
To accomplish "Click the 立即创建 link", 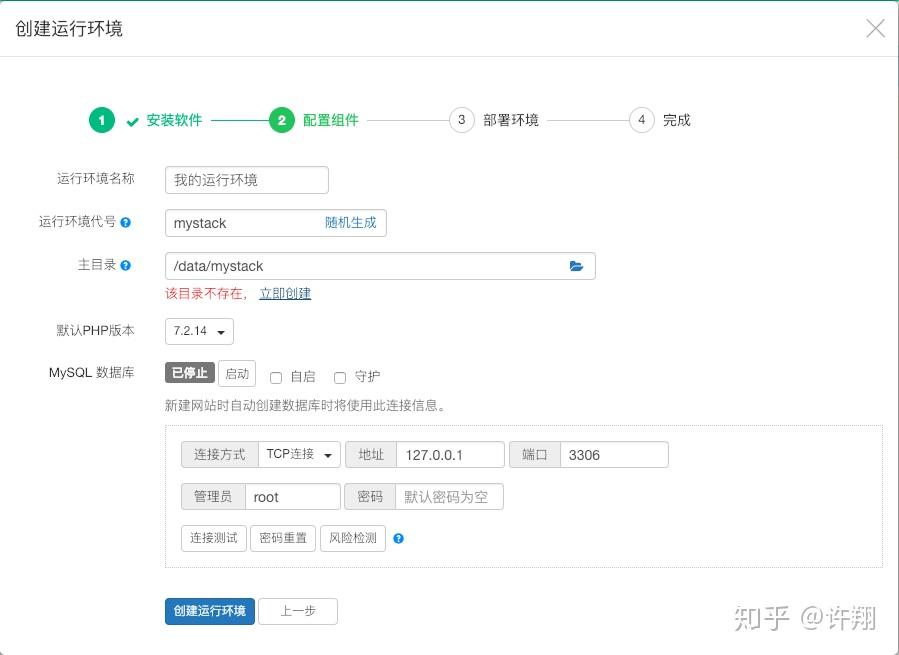I will (x=285, y=294).
